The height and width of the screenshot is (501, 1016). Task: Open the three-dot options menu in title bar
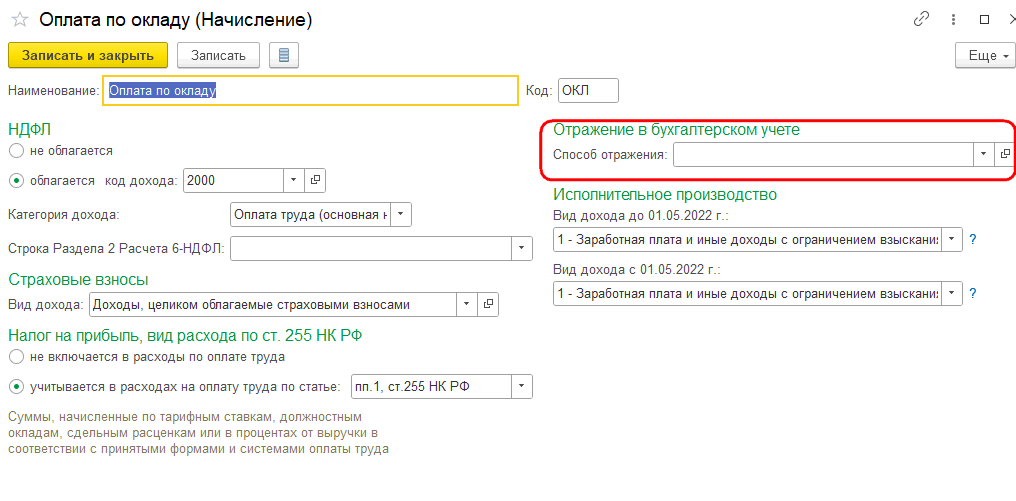point(953,19)
